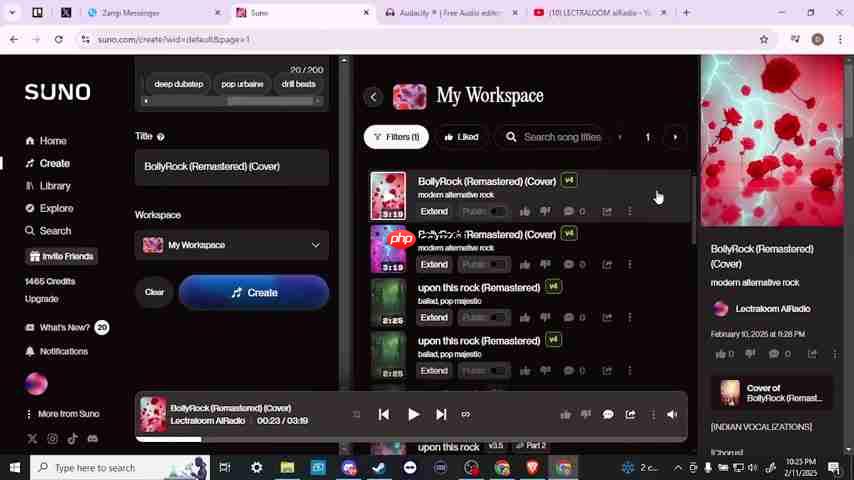Toggle Public on second BollyRock Cover
Image resolution: width=854 pixels, height=480 pixels.
(483, 265)
